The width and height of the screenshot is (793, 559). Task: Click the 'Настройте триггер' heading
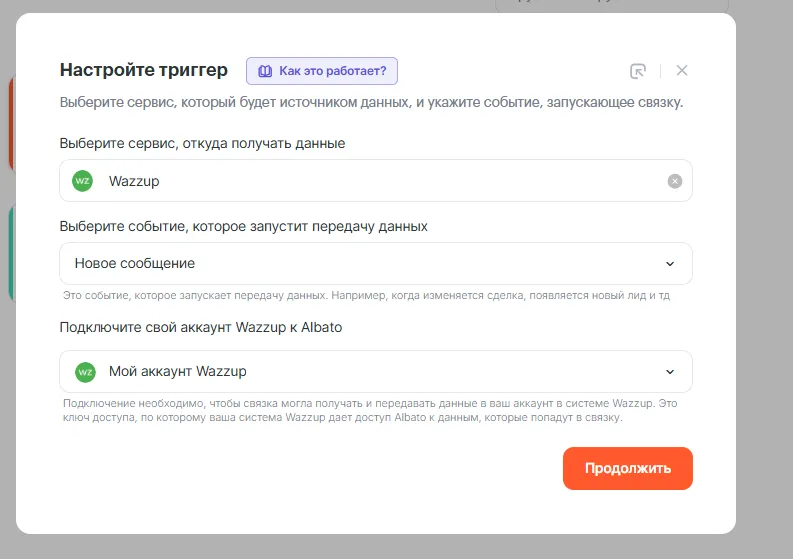click(144, 70)
